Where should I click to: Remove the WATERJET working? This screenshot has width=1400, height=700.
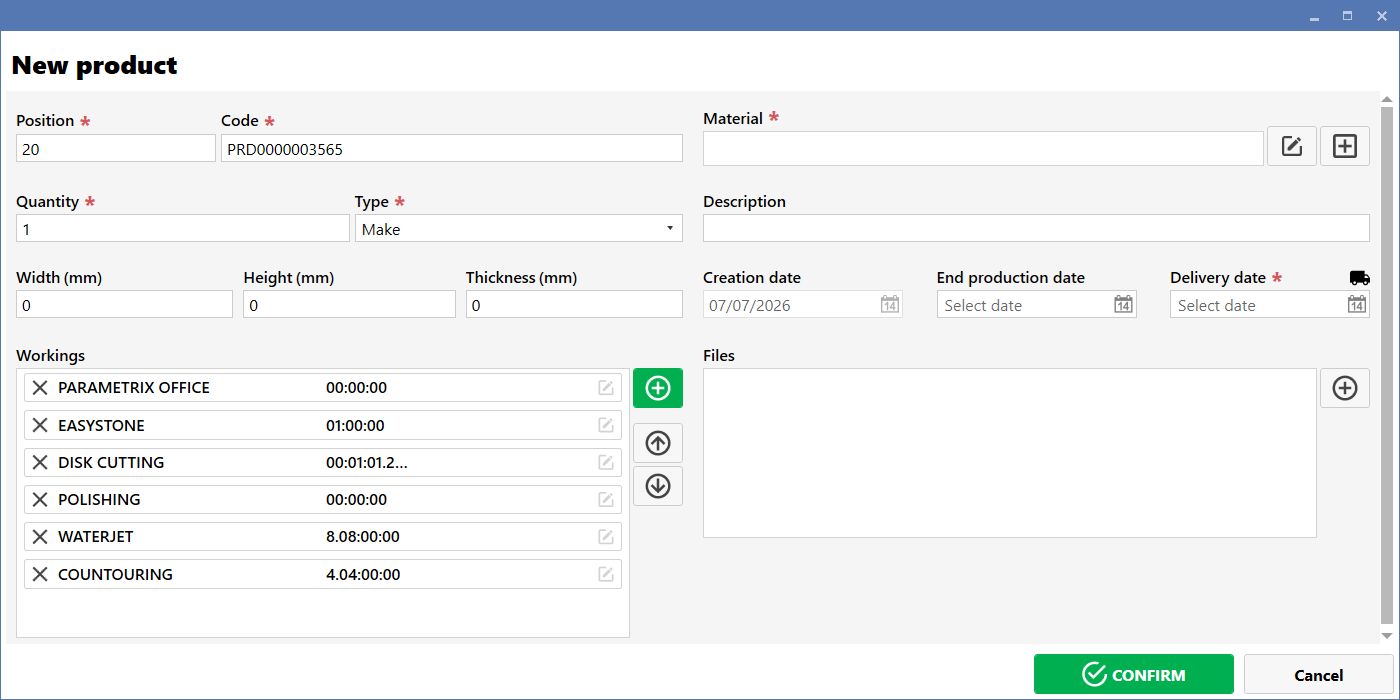tap(40, 537)
